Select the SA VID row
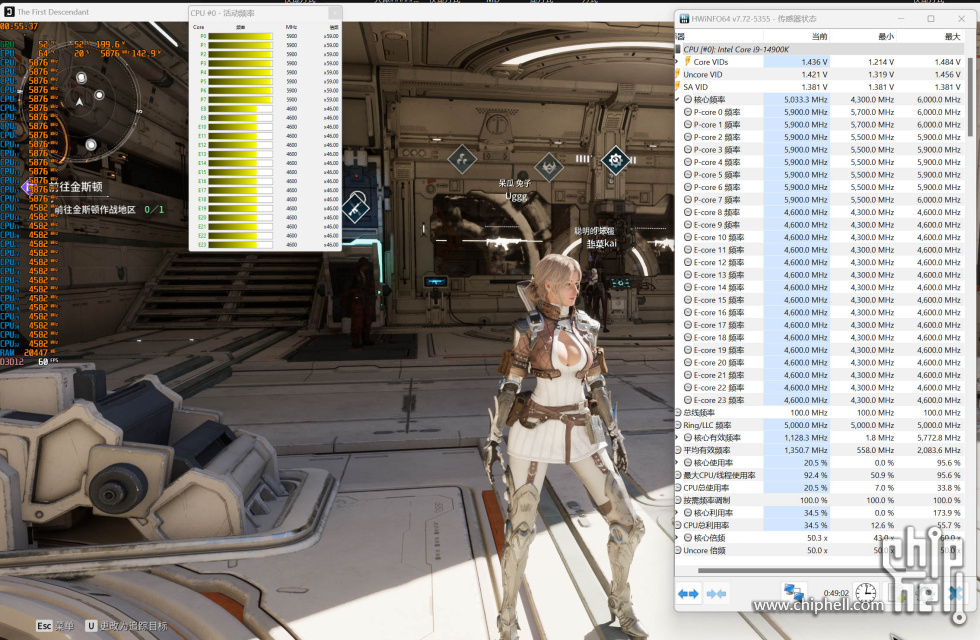The height and width of the screenshot is (640, 980). (x=819, y=87)
